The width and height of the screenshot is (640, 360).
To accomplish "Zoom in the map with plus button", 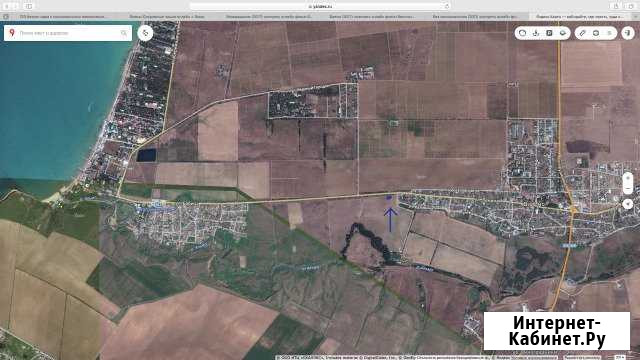I will pos(628,178).
